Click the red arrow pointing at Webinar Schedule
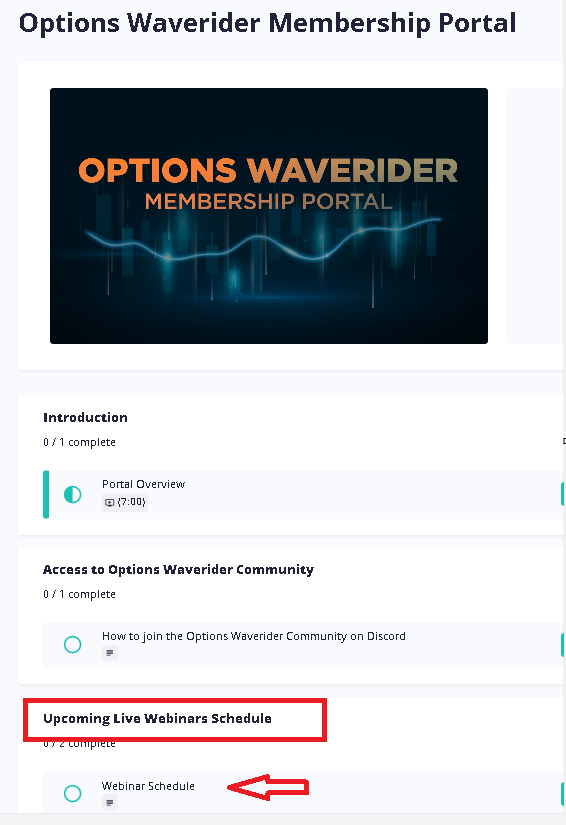 [268, 787]
